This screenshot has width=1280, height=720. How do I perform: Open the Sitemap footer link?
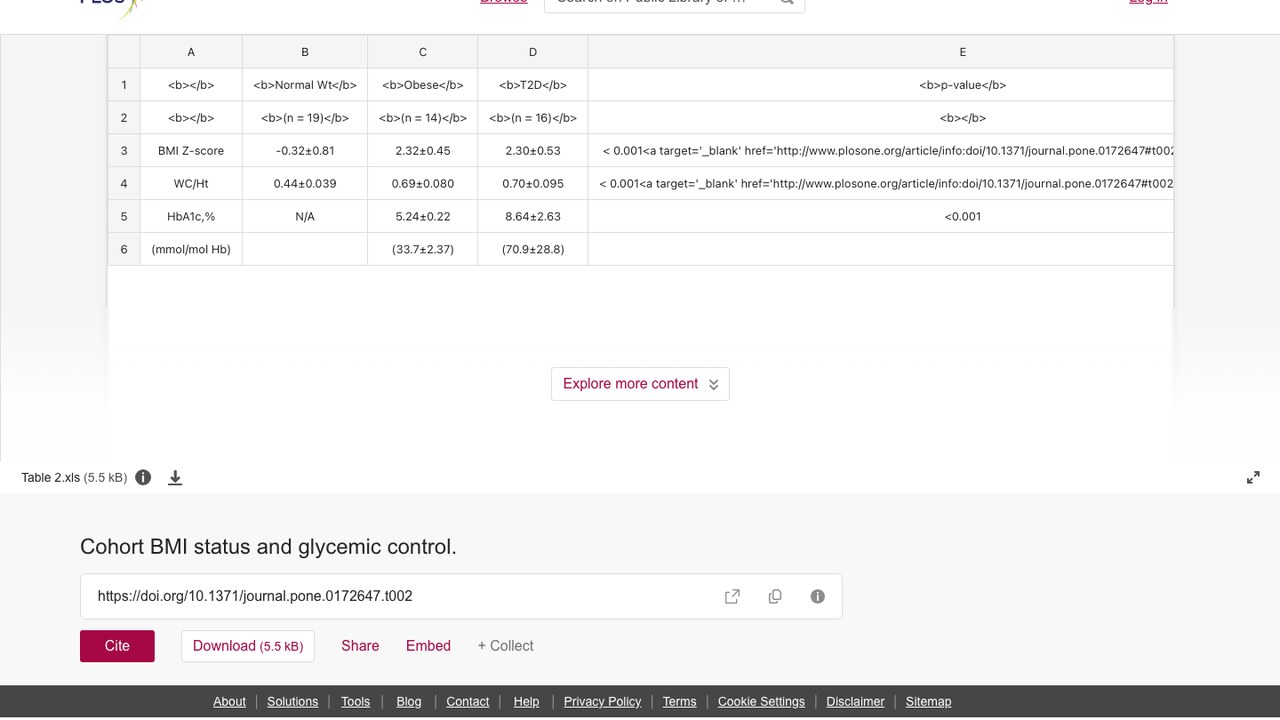click(928, 702)
